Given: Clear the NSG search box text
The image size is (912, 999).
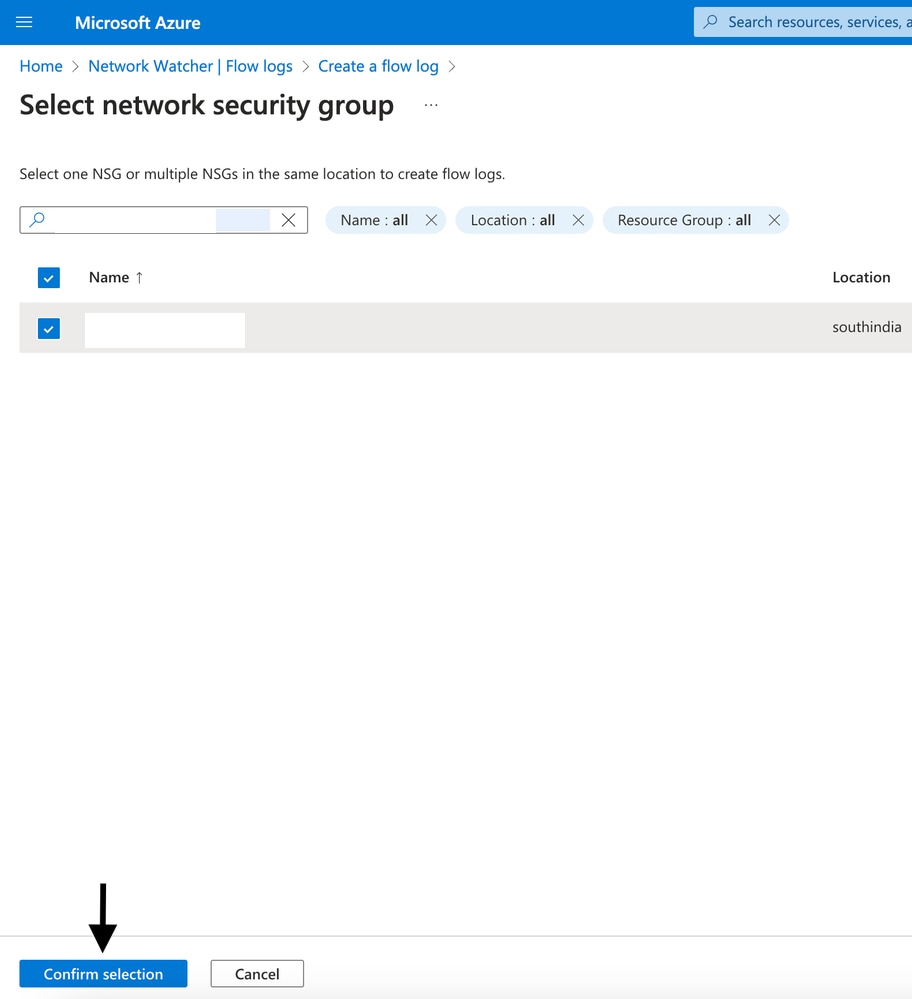Looking at the screenshot, I should point(288,220).
